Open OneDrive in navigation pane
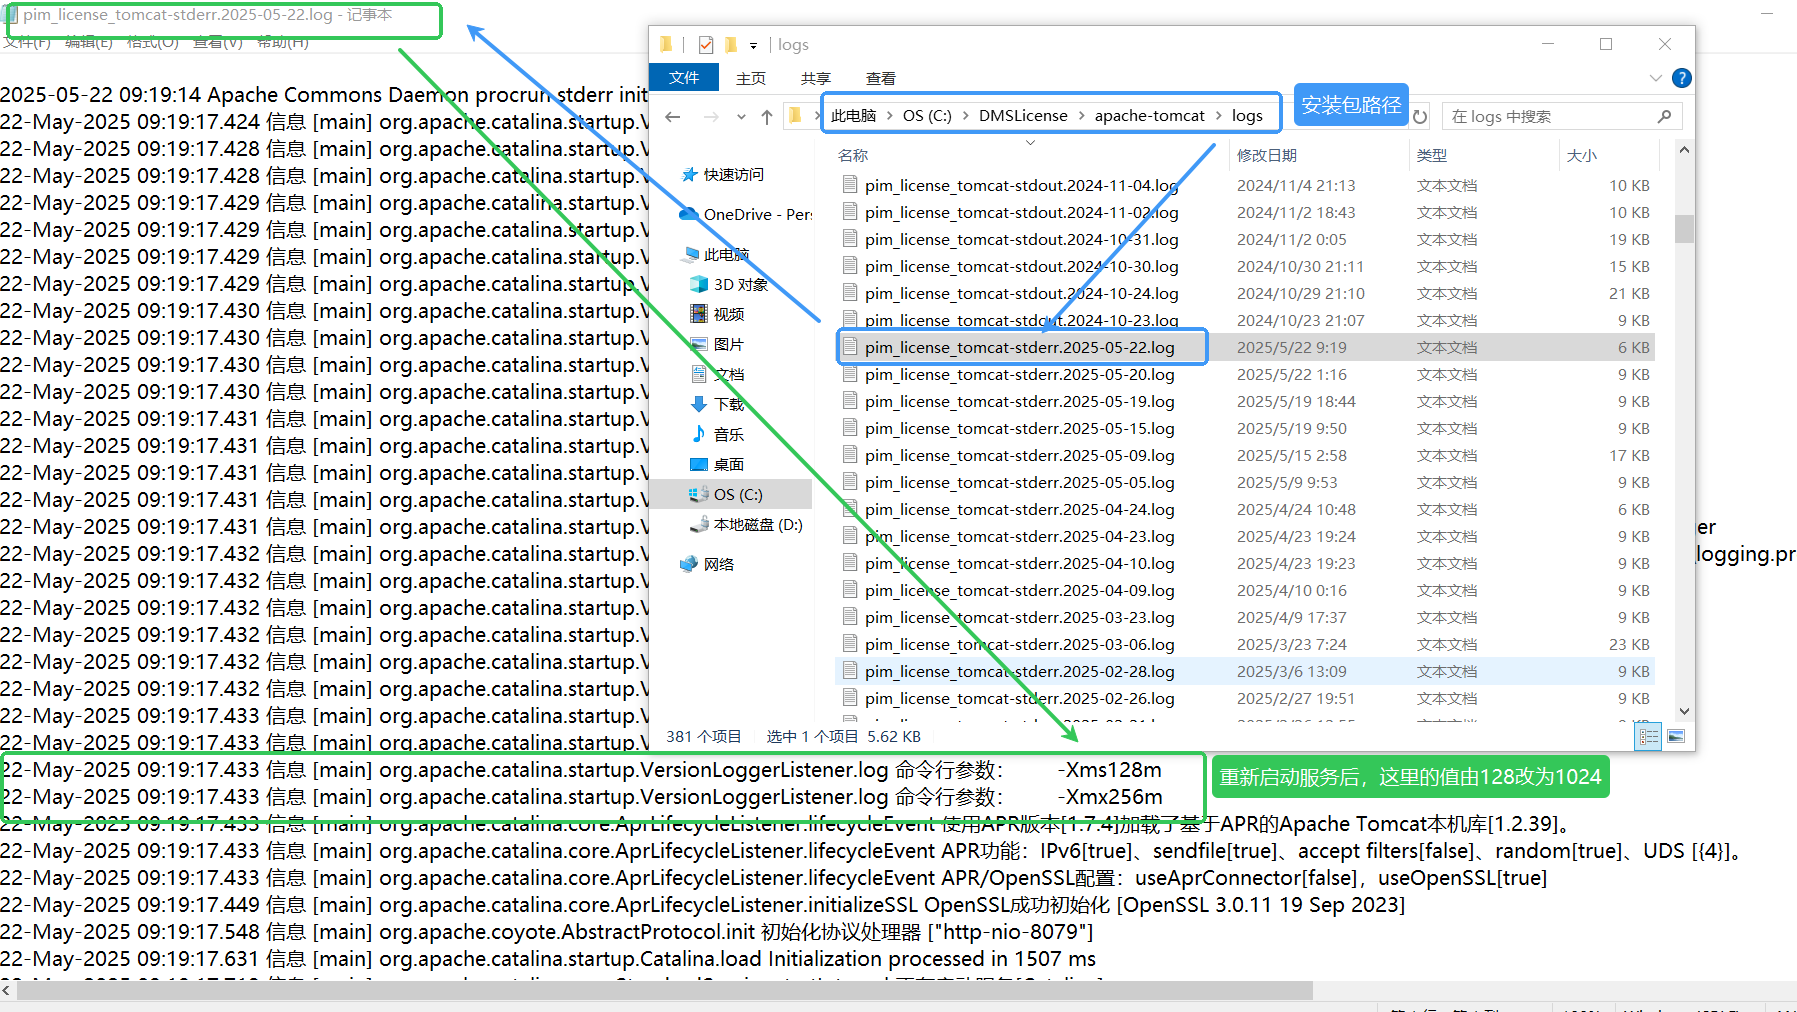 click(x=746, y=214)
